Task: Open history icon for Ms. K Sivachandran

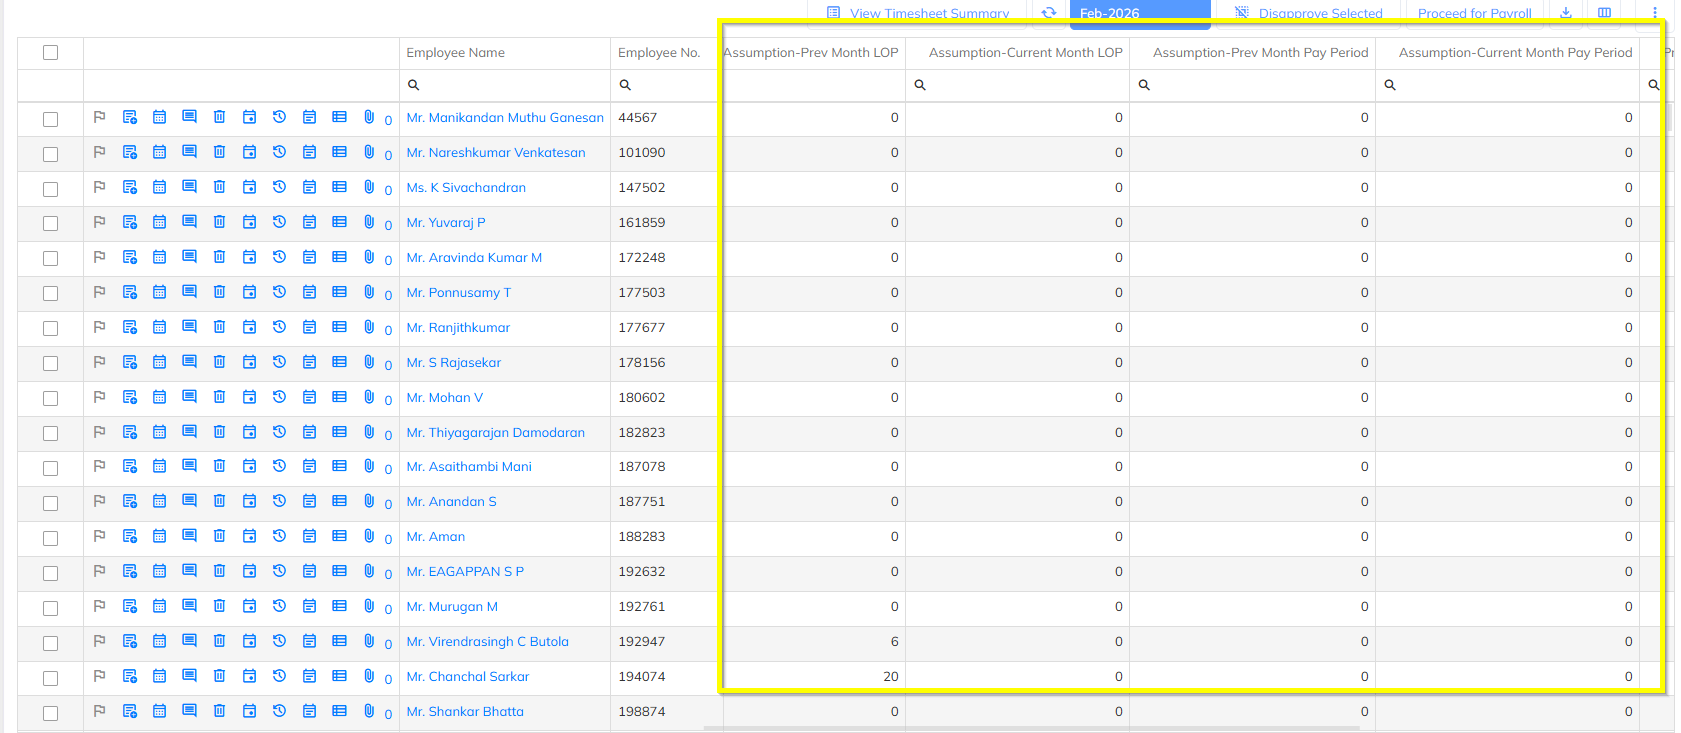Action: click(279, 187)
